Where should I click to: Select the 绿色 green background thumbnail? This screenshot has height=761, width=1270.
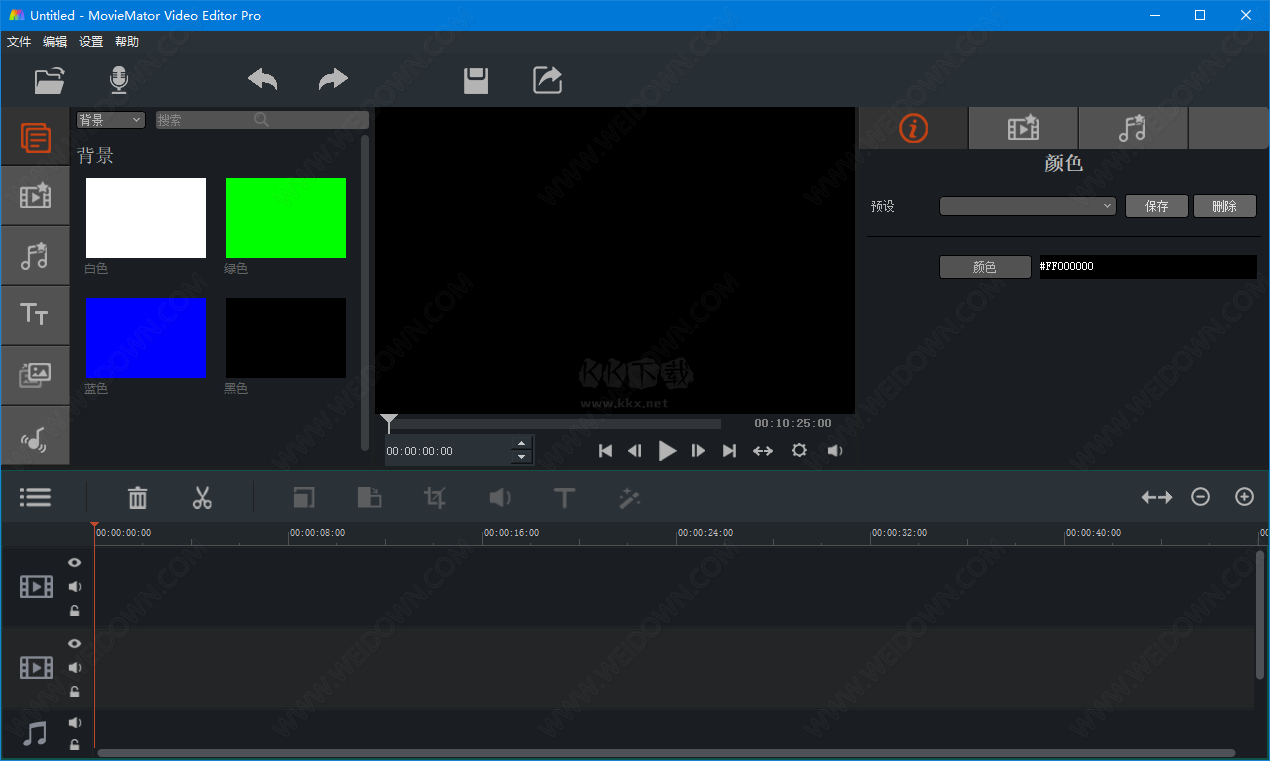(x=285, y=217)
